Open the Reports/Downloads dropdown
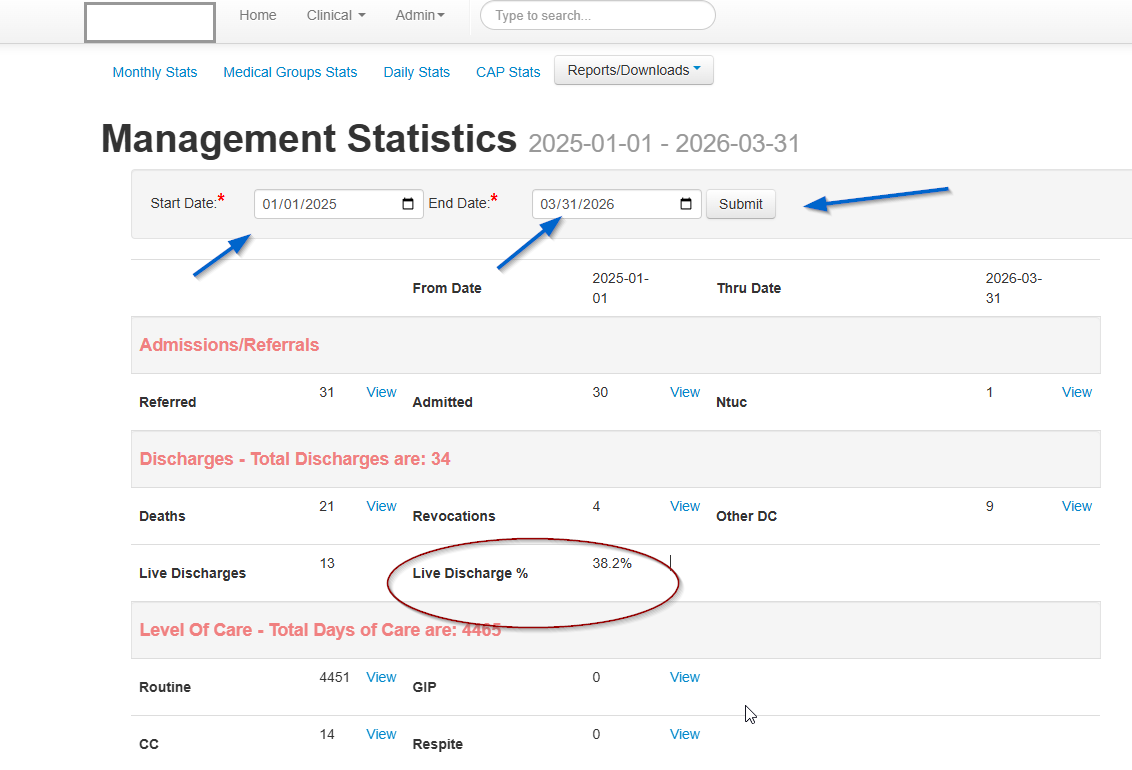1132x770 pixels. (634, 70)
